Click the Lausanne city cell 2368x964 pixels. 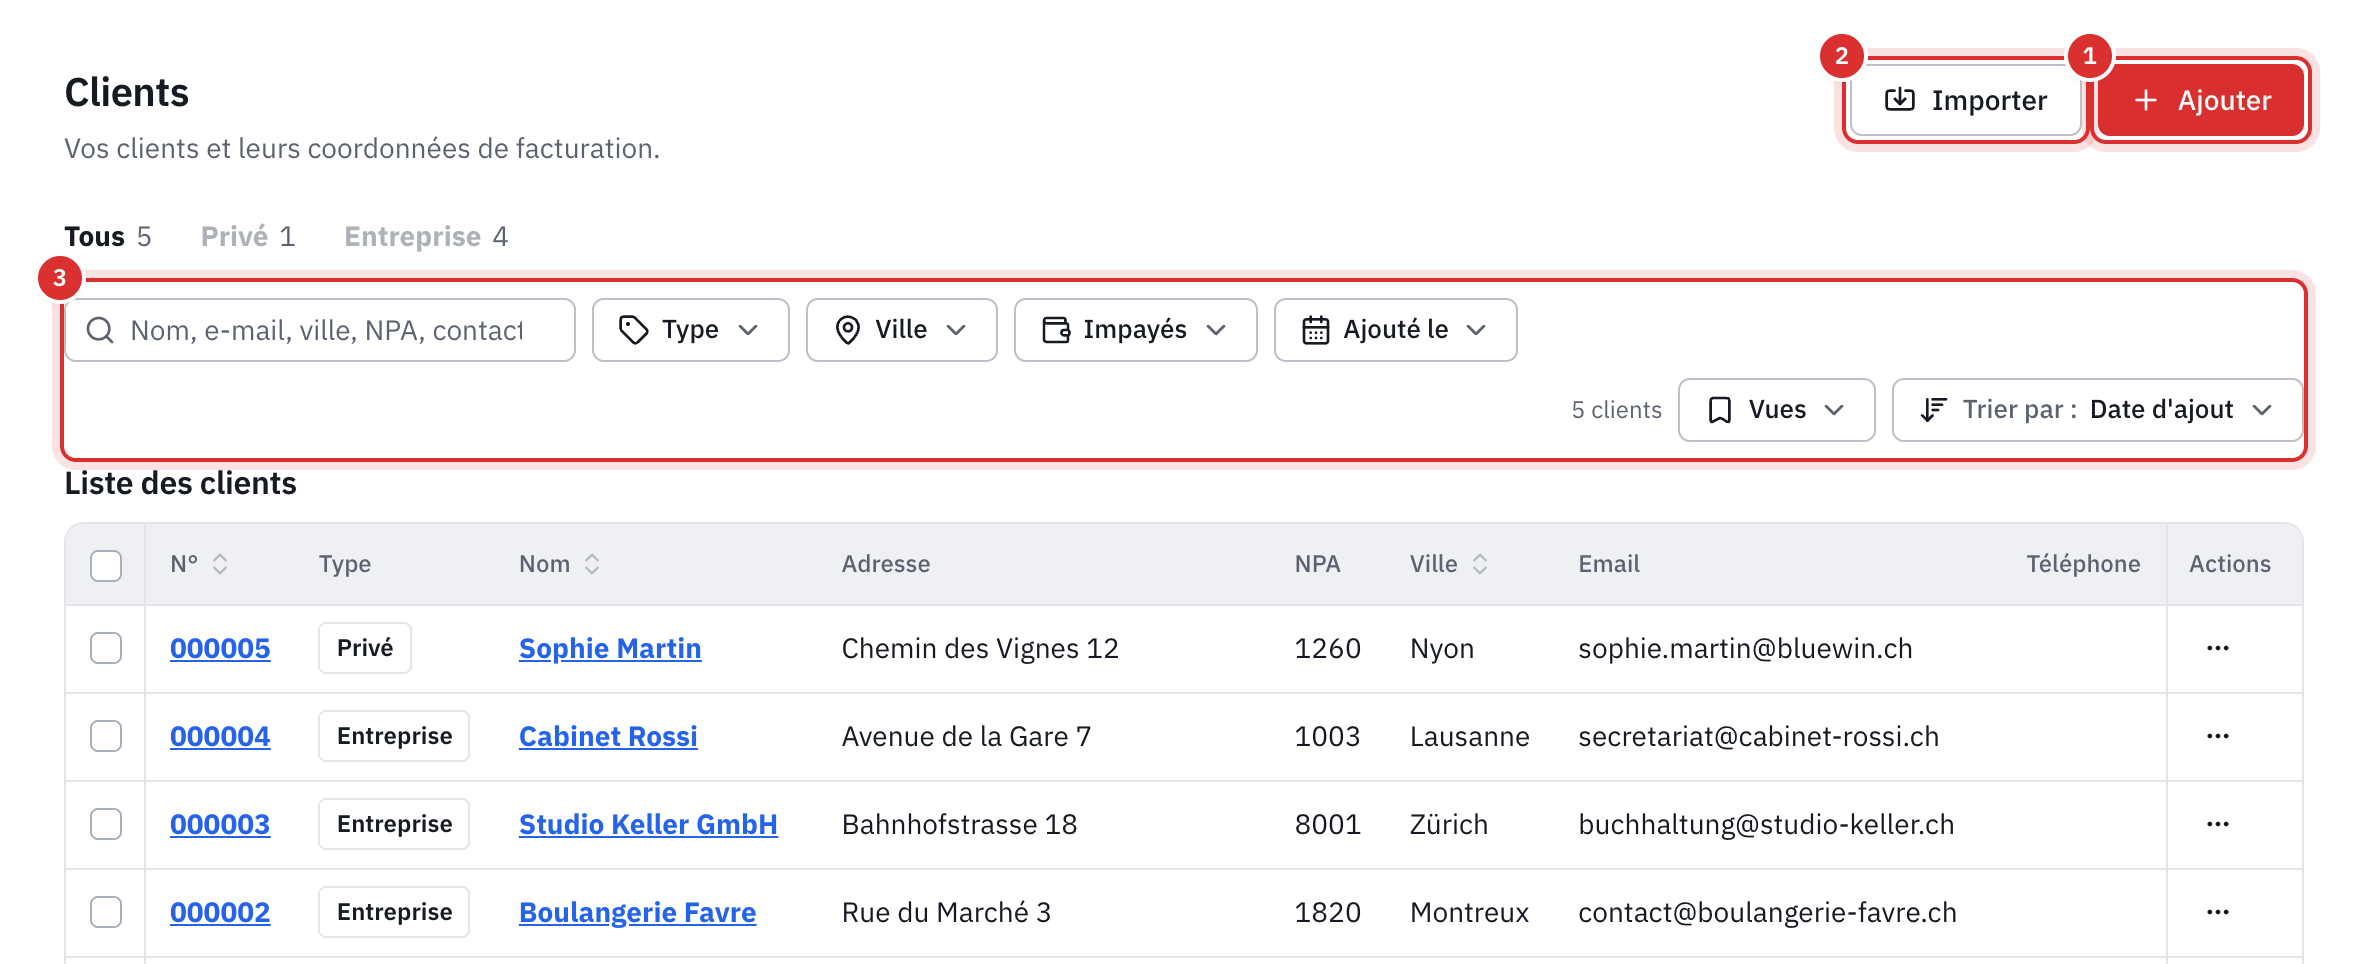(x=1470, y=736)
